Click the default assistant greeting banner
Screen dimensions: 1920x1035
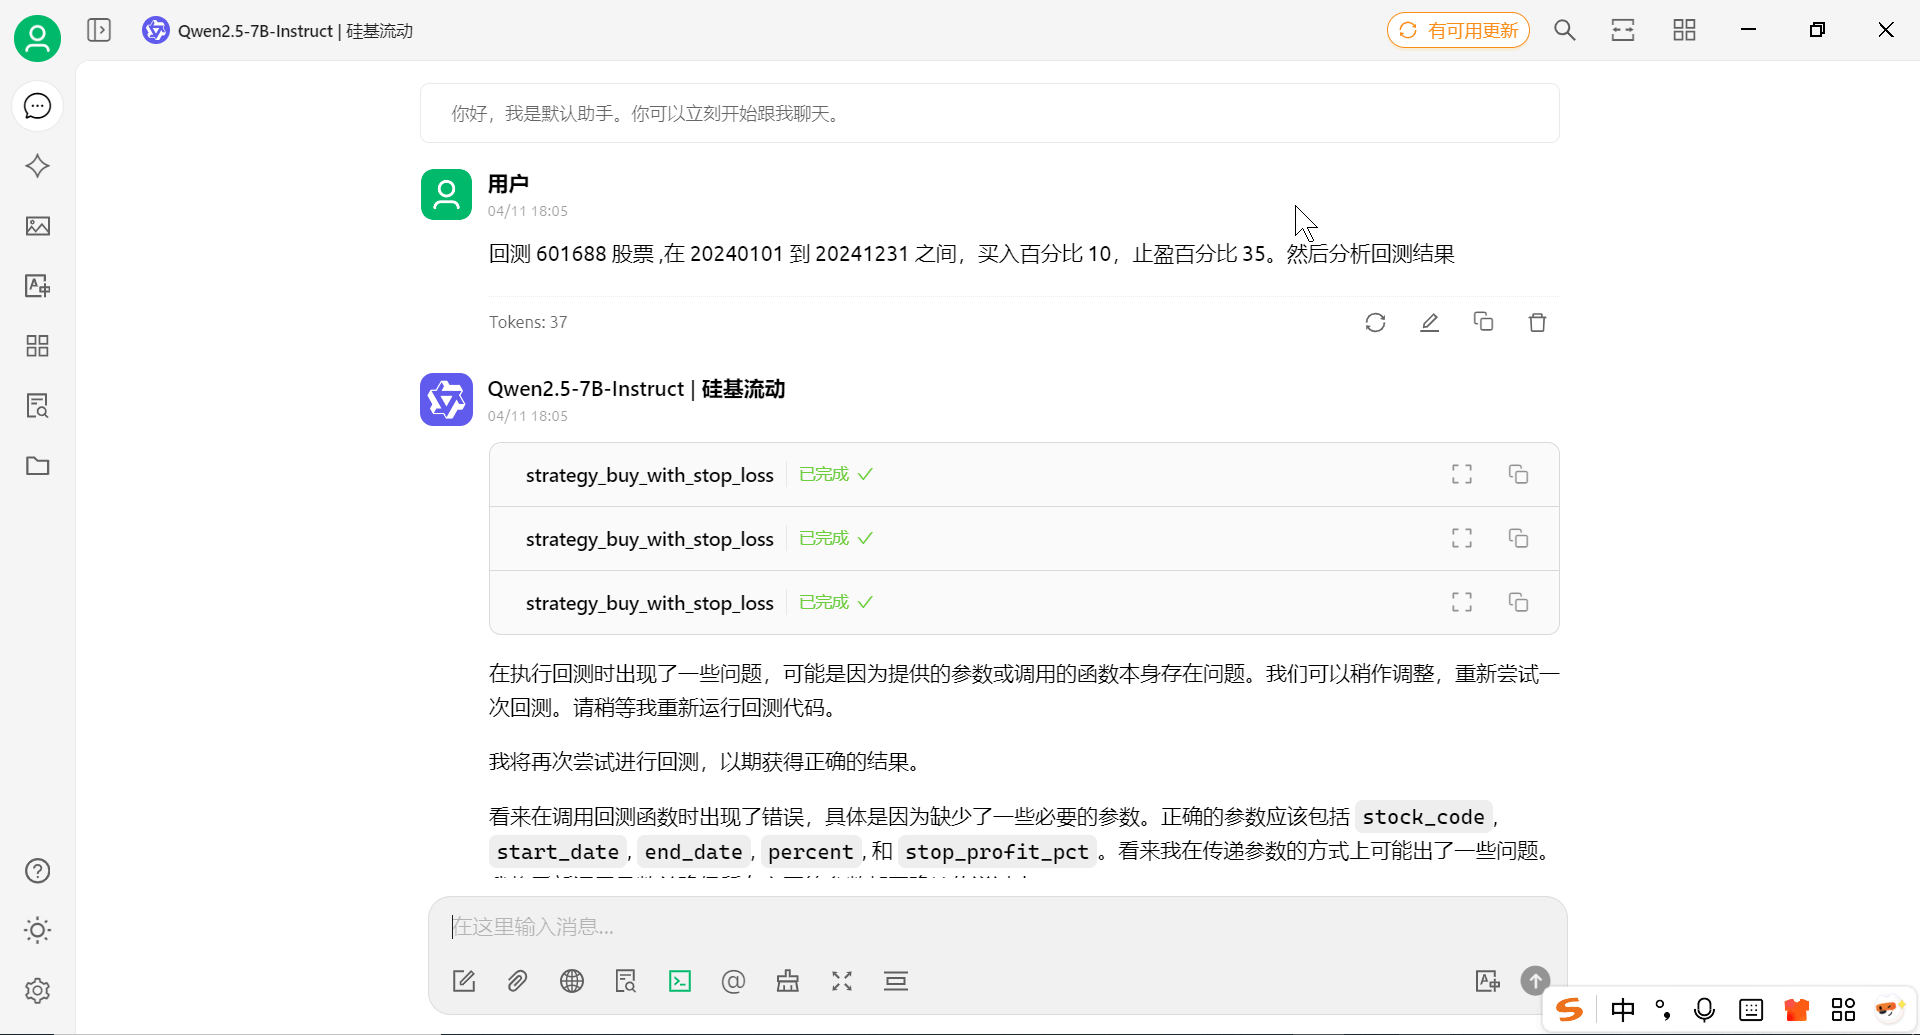pyautogui.click(x=989, y=113)
